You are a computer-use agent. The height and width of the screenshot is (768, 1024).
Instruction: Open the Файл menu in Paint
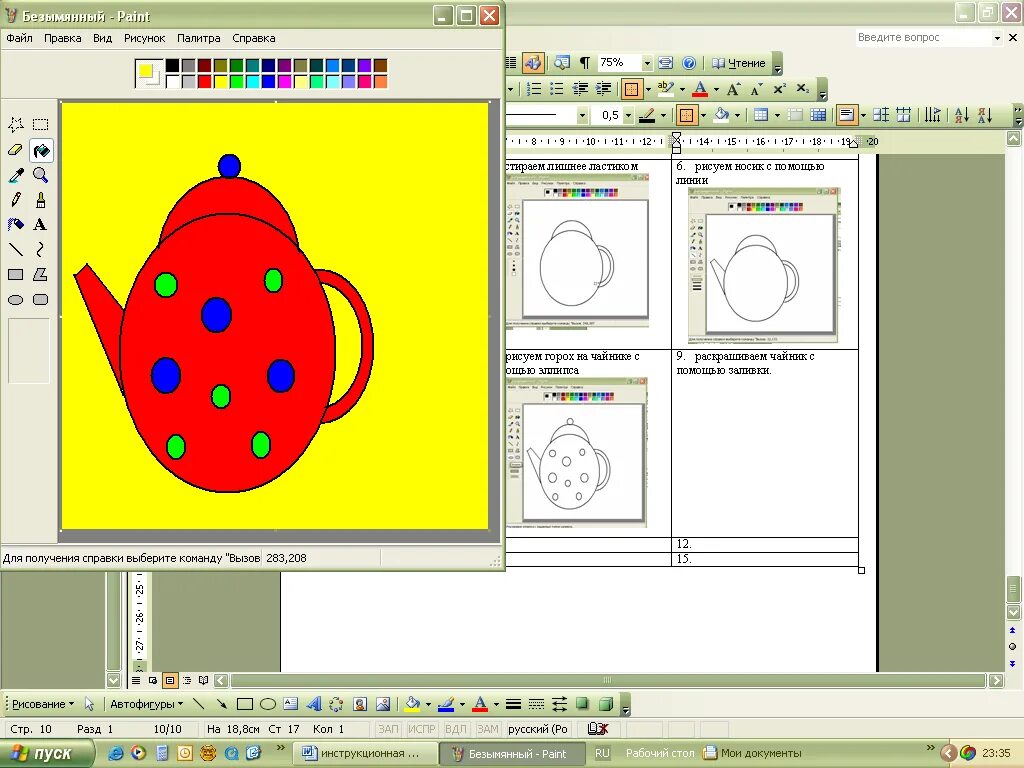tap(20, 38)
